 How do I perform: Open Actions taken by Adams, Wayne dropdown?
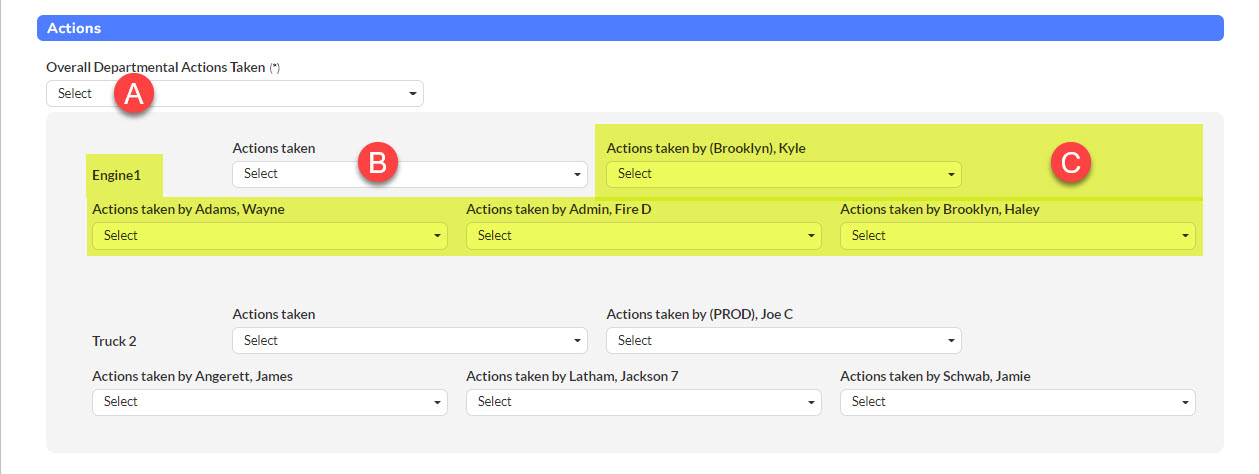270,236
